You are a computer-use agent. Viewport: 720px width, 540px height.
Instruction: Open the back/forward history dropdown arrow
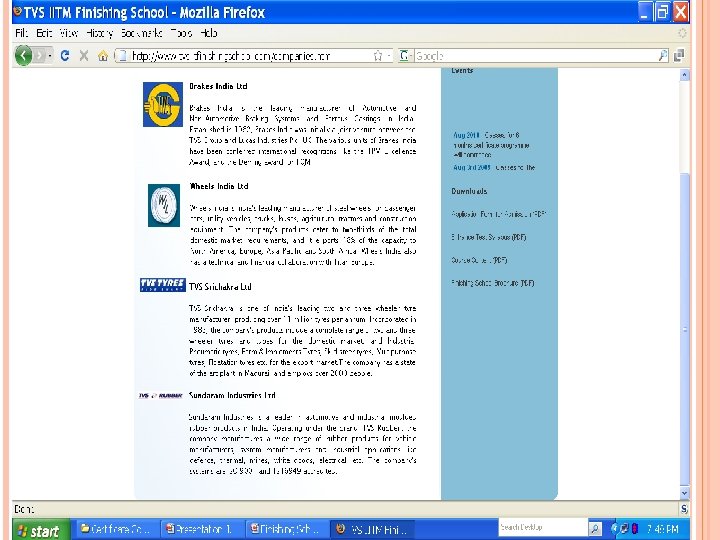pos(50,56)
